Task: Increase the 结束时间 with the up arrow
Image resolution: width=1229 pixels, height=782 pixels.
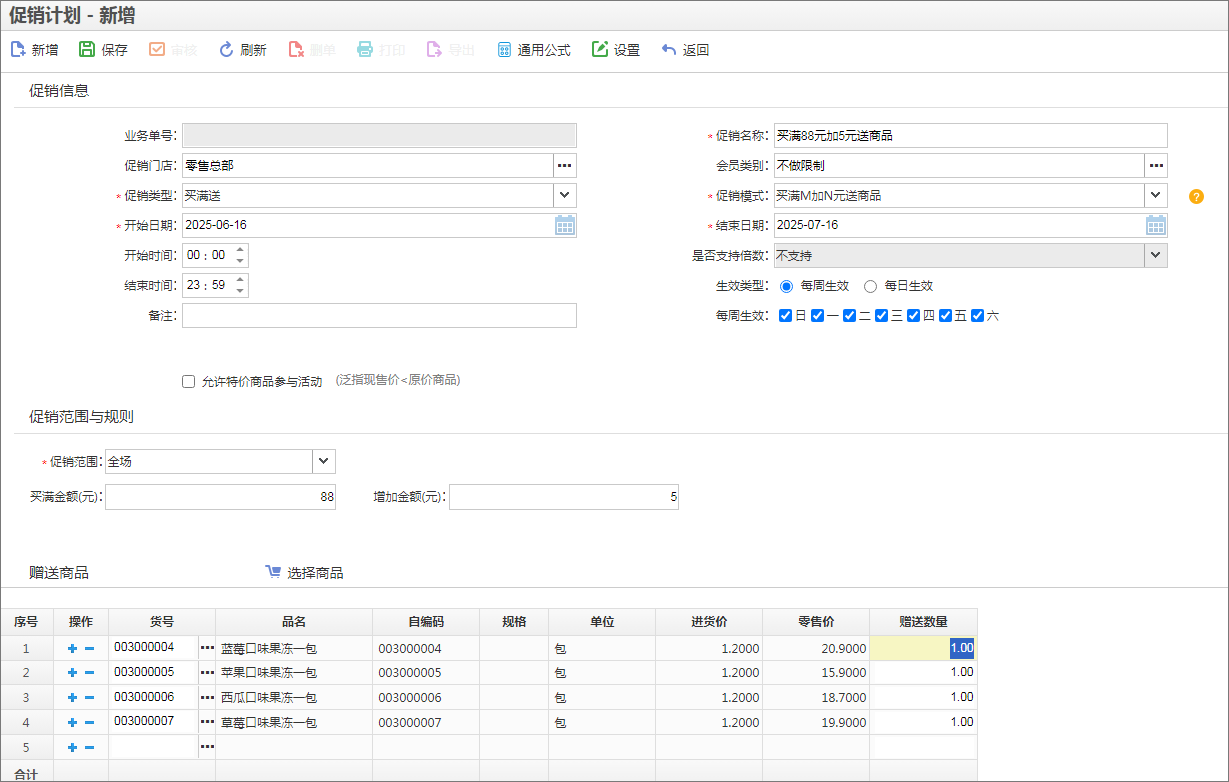Action: (240, 280)
